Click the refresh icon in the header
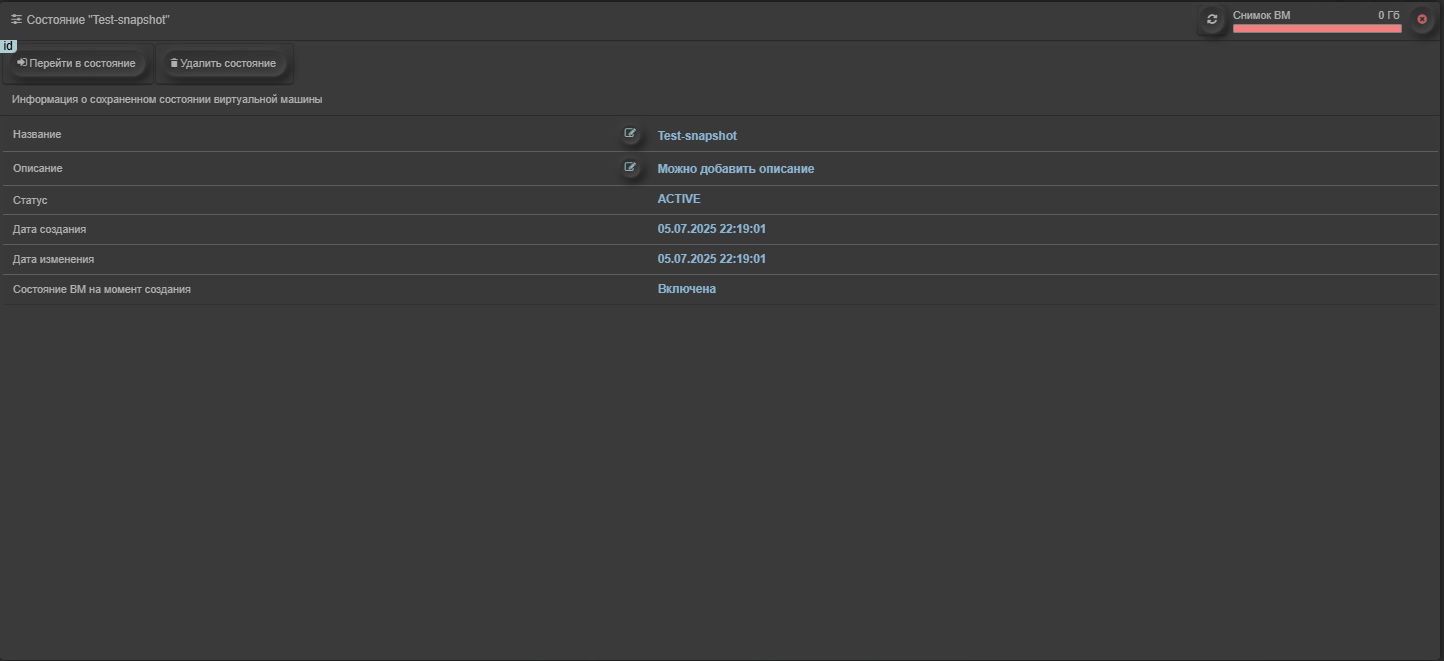 pos(1212,19)
